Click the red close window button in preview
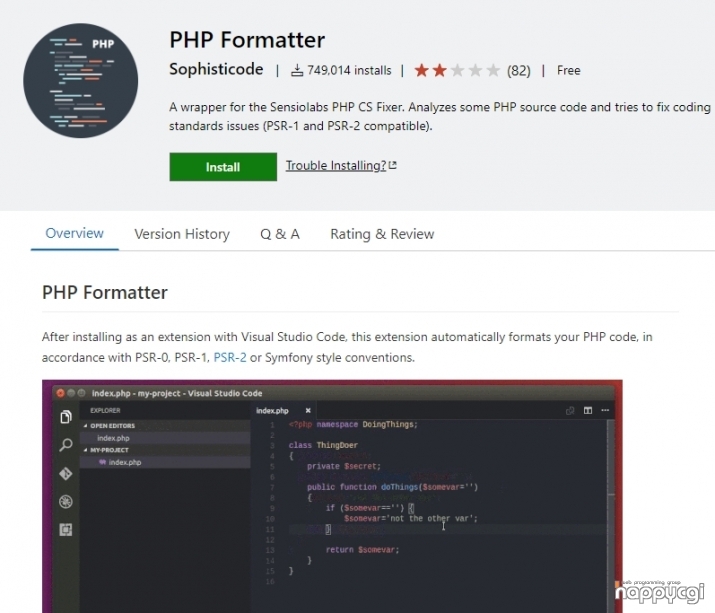The width and height of the screenshot is (715, 613). [x=60, y=393]
